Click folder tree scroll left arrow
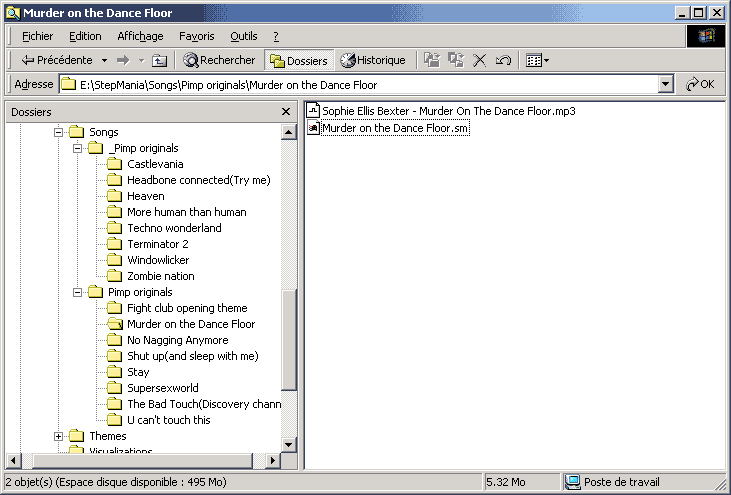The image size is (731, 495). (x=13, y=461)
